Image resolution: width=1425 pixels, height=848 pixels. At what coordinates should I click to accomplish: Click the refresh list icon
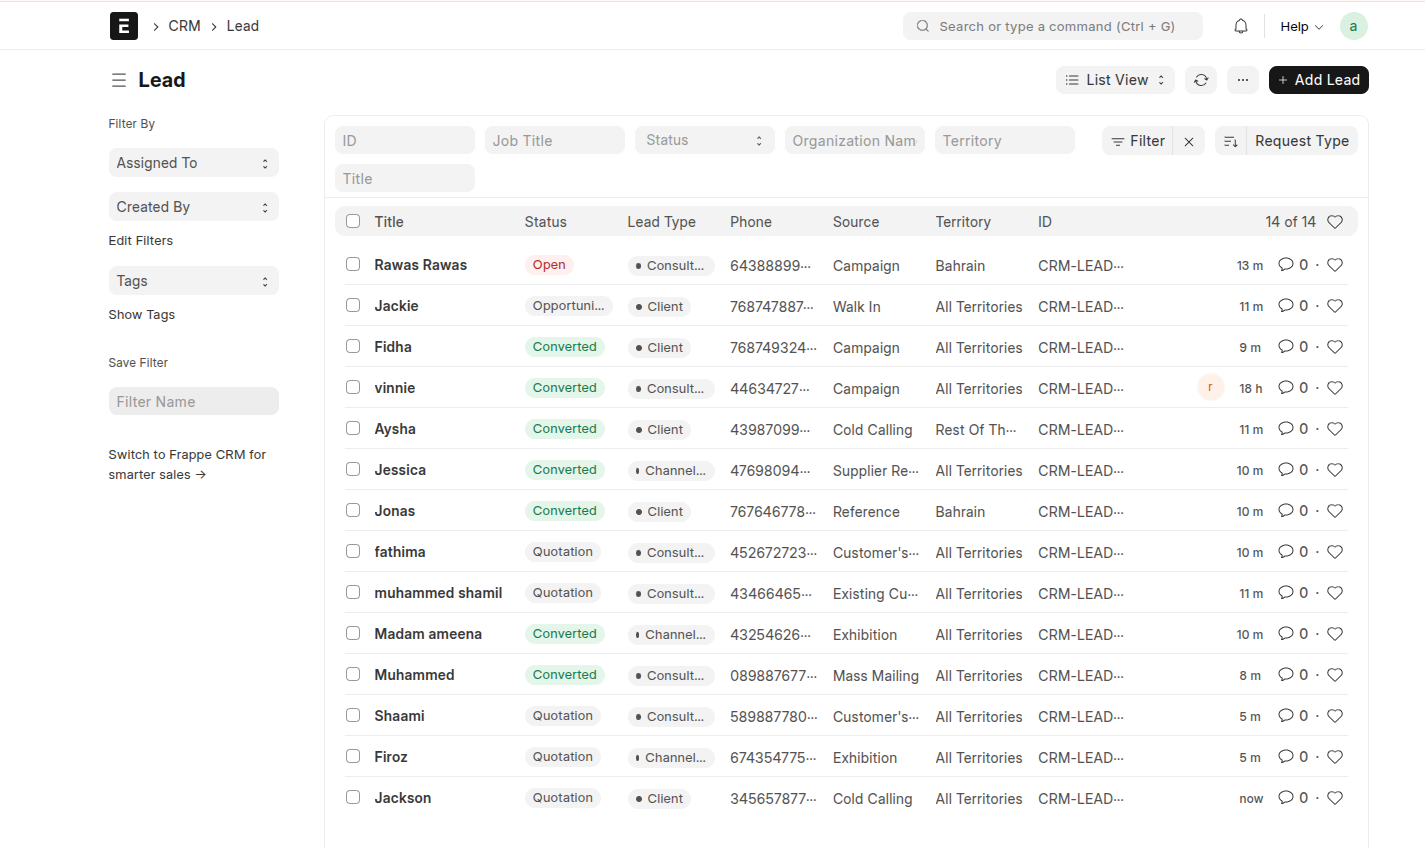[x=1201, y=80]
